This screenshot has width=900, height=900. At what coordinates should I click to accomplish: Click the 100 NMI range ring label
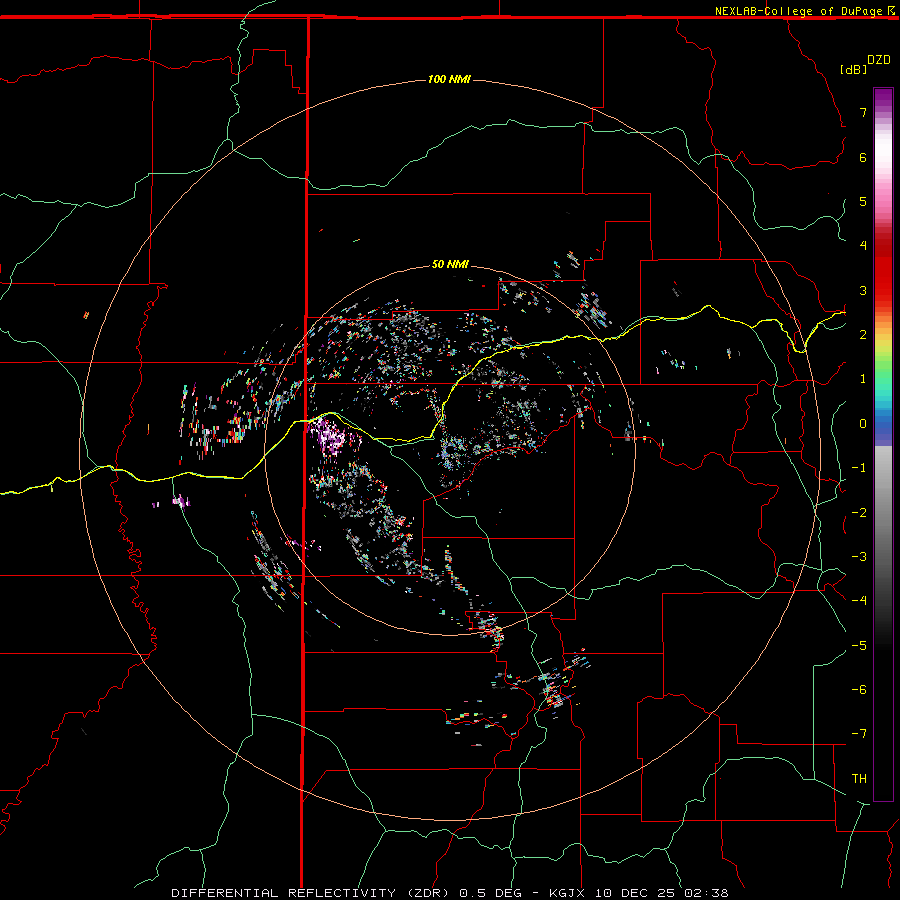449,79
